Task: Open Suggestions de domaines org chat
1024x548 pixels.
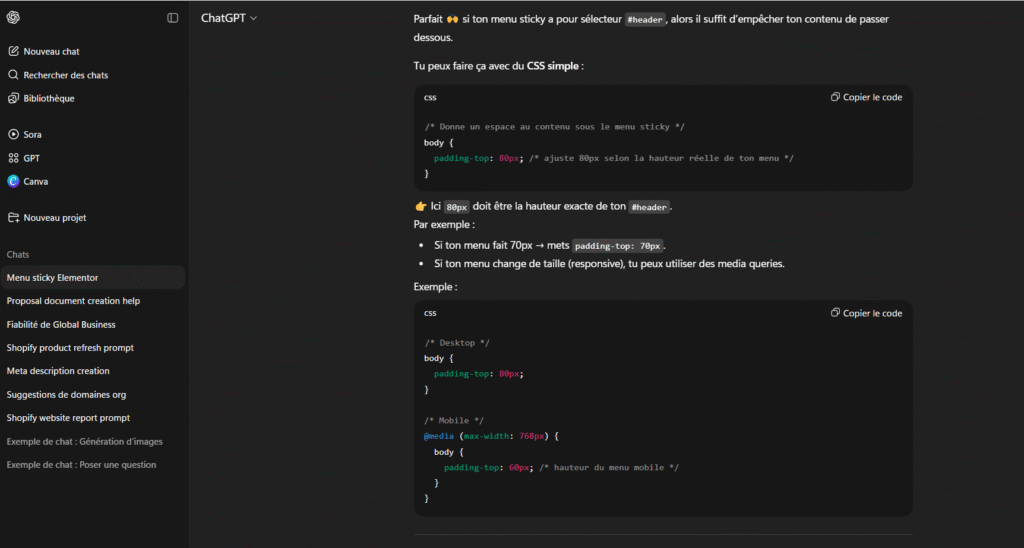Action: pos(66,394)
